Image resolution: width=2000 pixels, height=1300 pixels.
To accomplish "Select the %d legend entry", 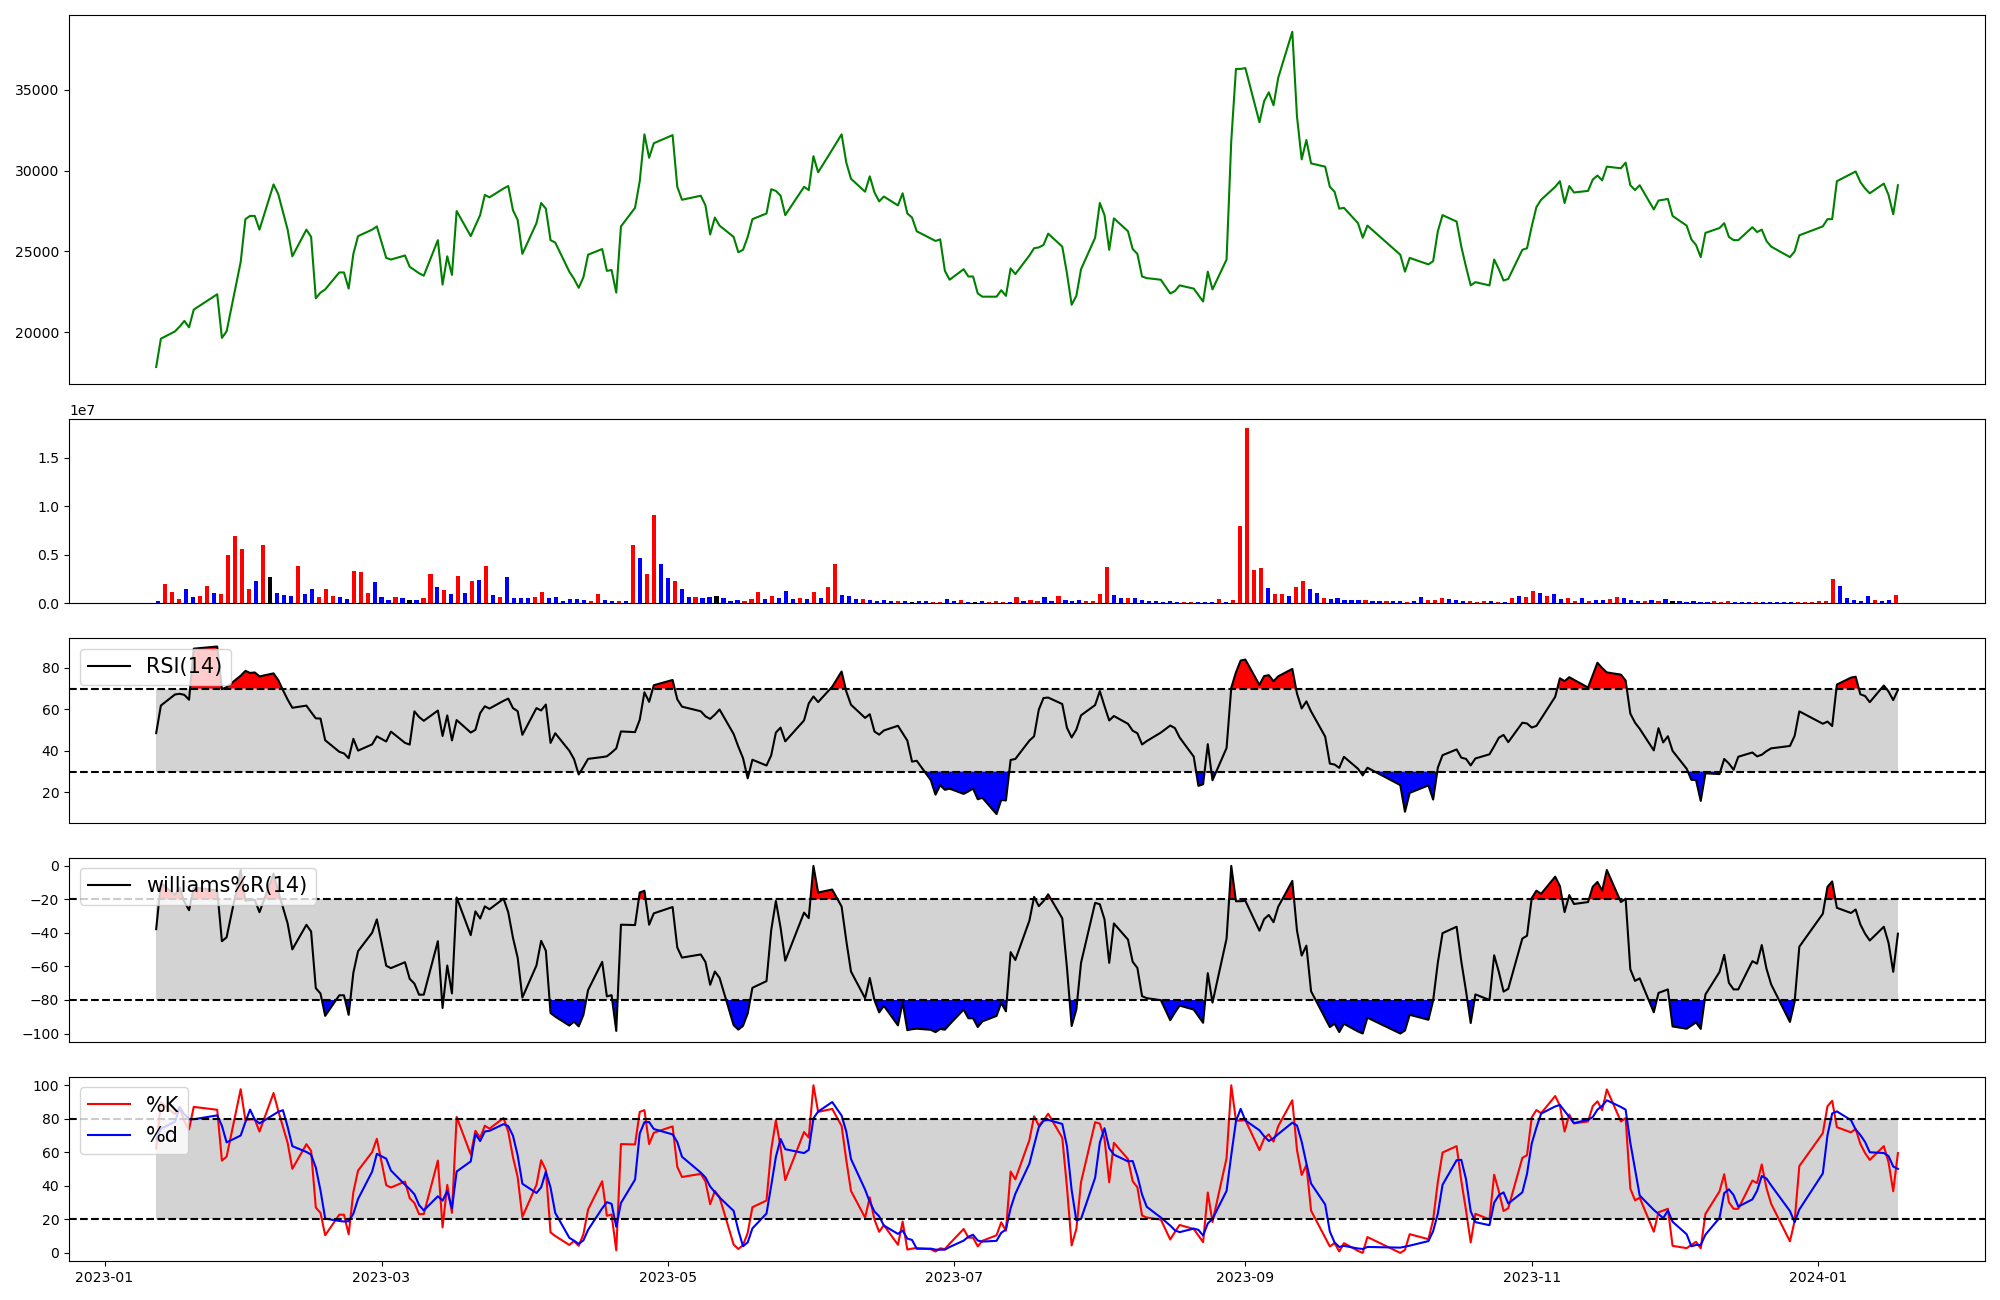I will pyautogui.click(x=162, y=1135).
